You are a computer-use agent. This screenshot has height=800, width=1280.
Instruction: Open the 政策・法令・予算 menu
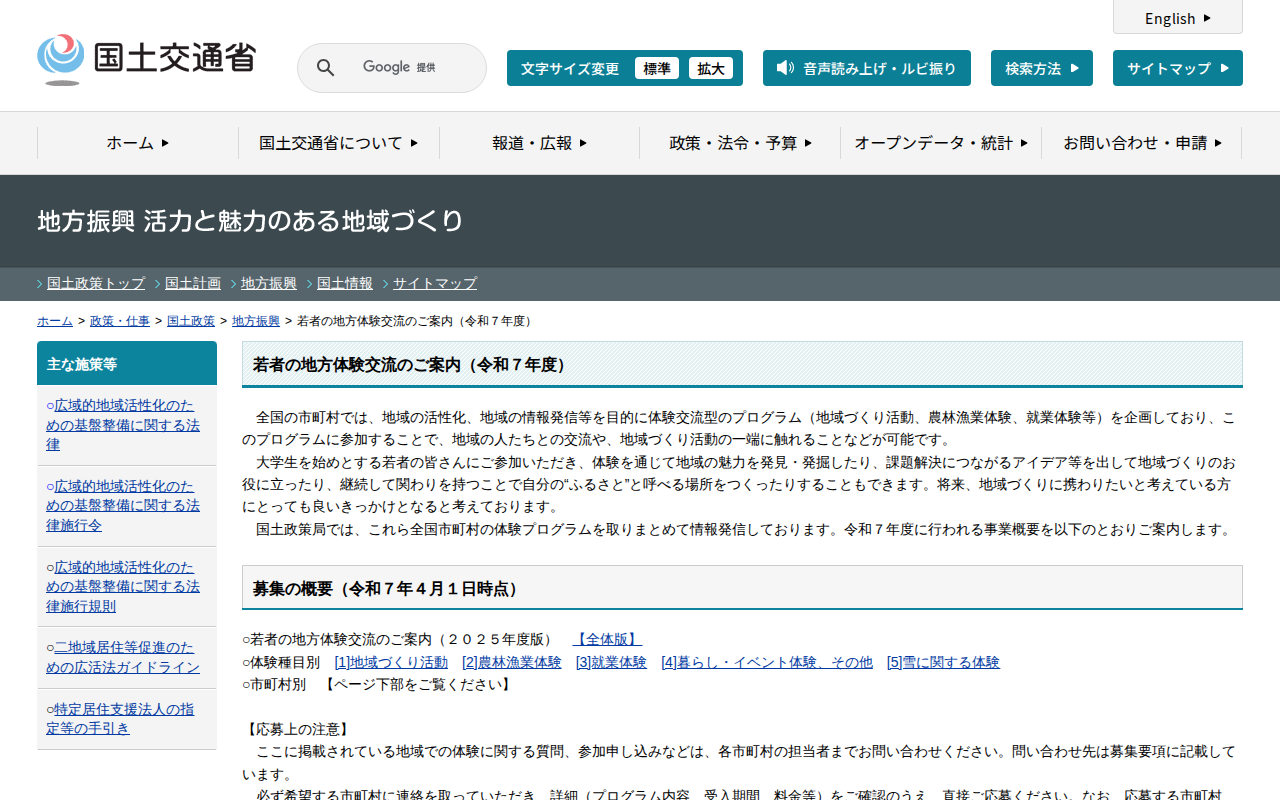coord(740,143)
